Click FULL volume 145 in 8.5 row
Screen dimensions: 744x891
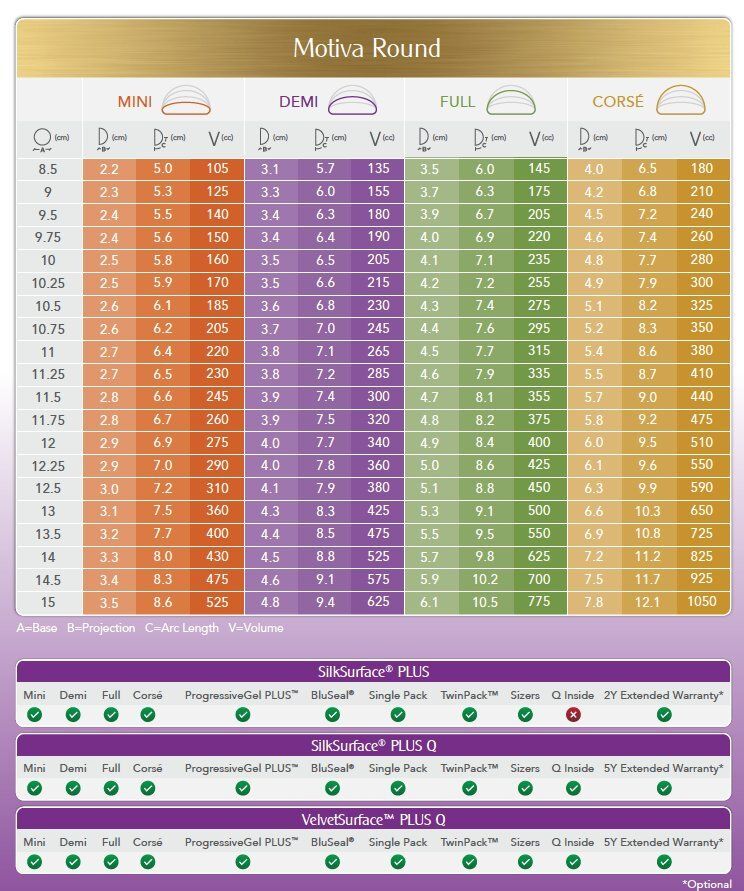539,168
